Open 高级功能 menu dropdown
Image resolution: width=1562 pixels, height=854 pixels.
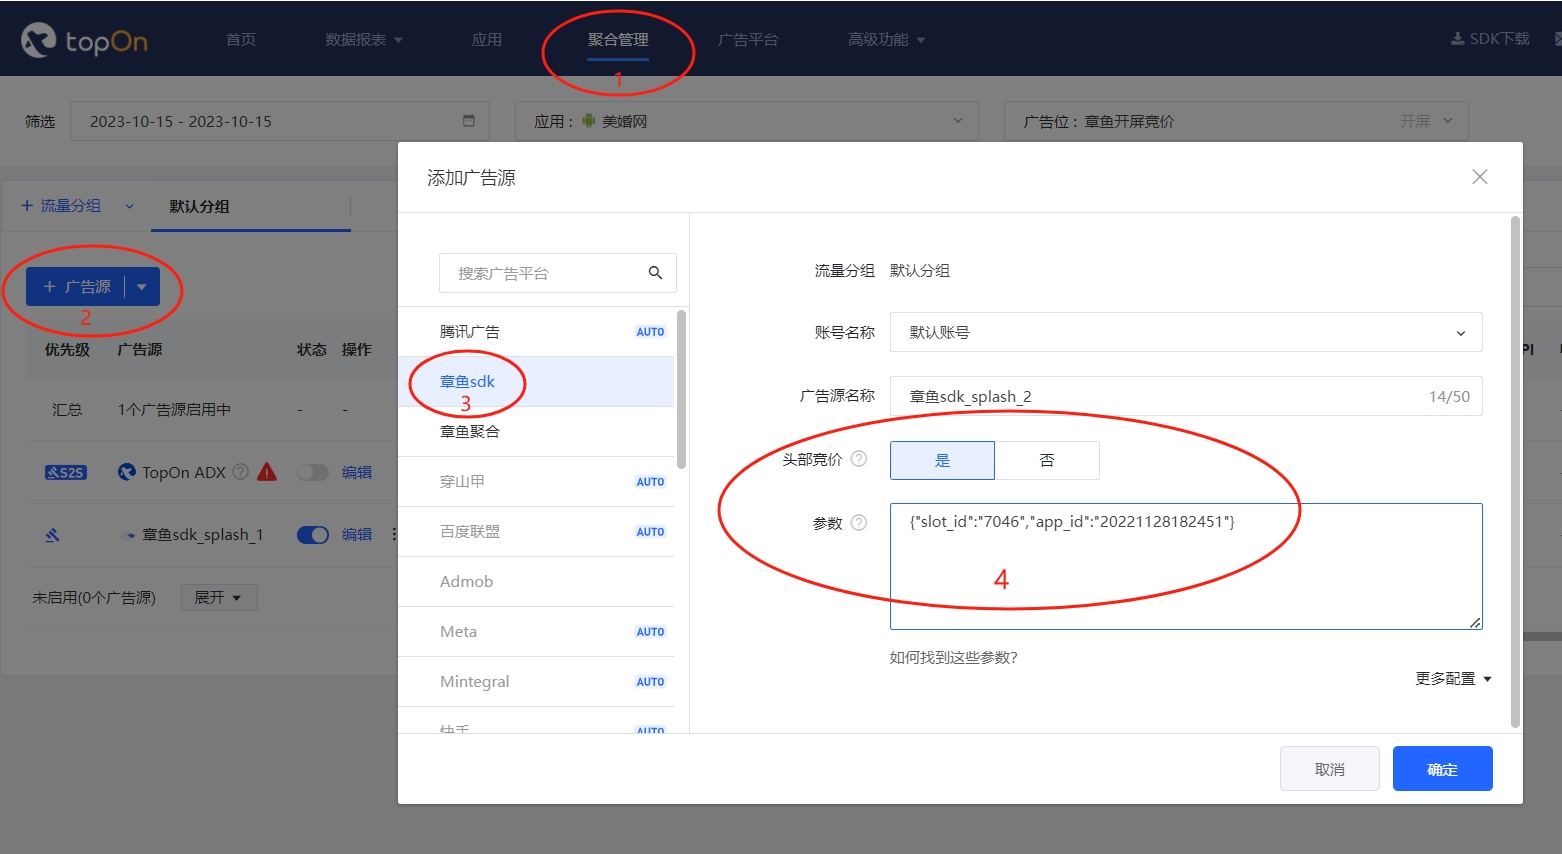(886, 39)
